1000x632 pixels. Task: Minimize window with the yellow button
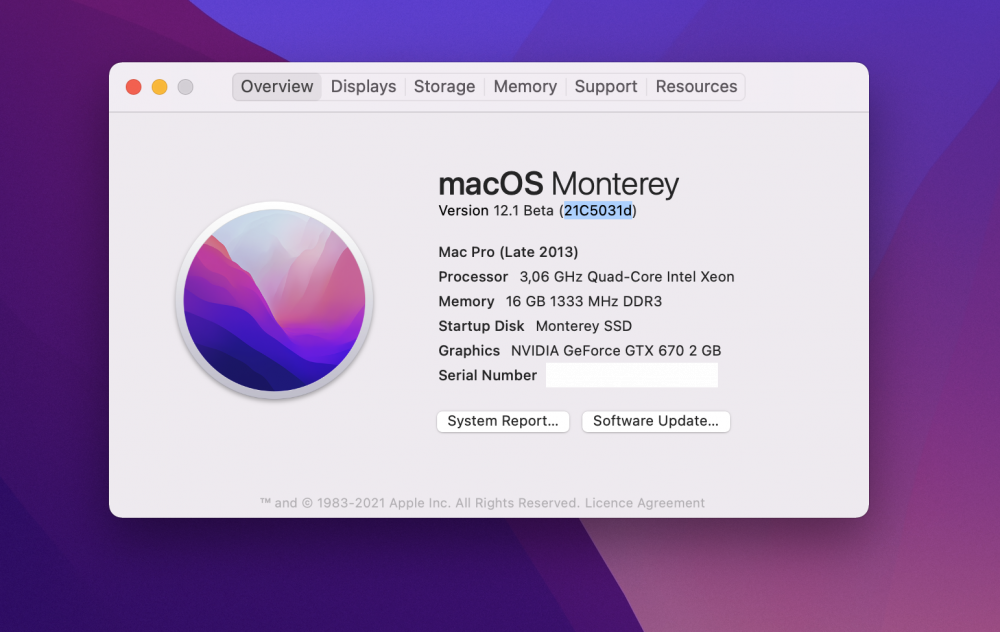[x=159, y=87]
